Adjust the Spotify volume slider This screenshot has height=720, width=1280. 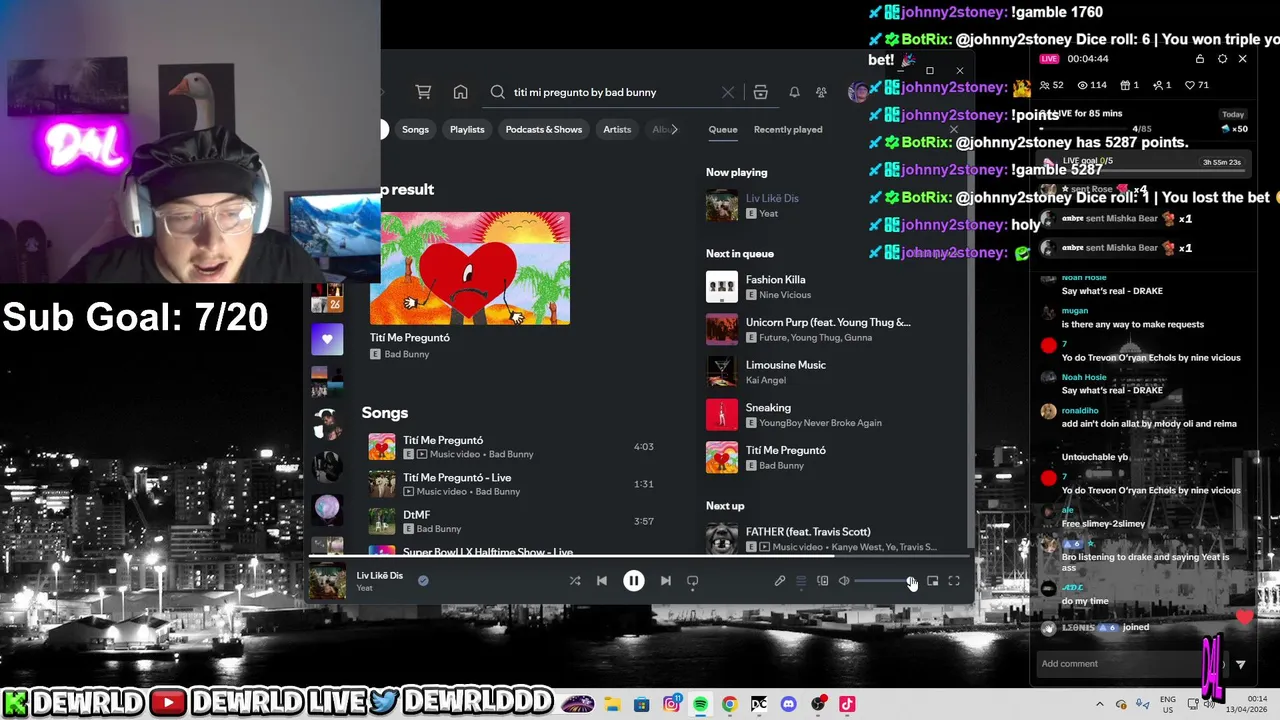pos(883,580)
